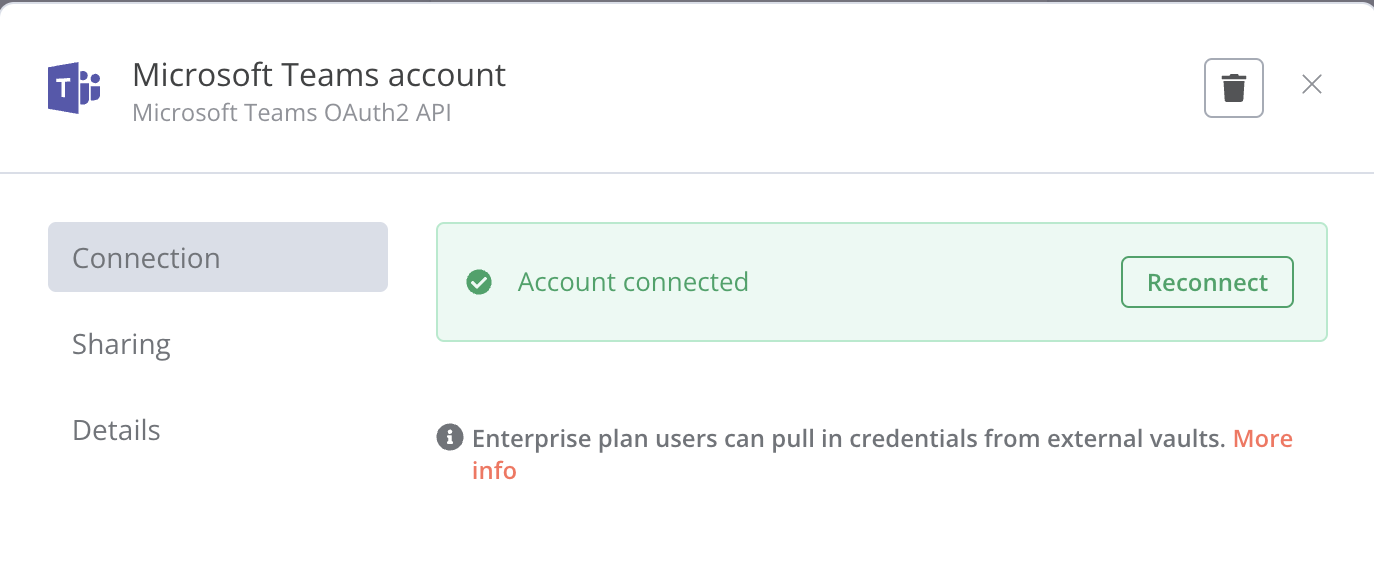Dismiss the Microsoft Teams account modal
1374x580 pixels.
coord(1312,85)
